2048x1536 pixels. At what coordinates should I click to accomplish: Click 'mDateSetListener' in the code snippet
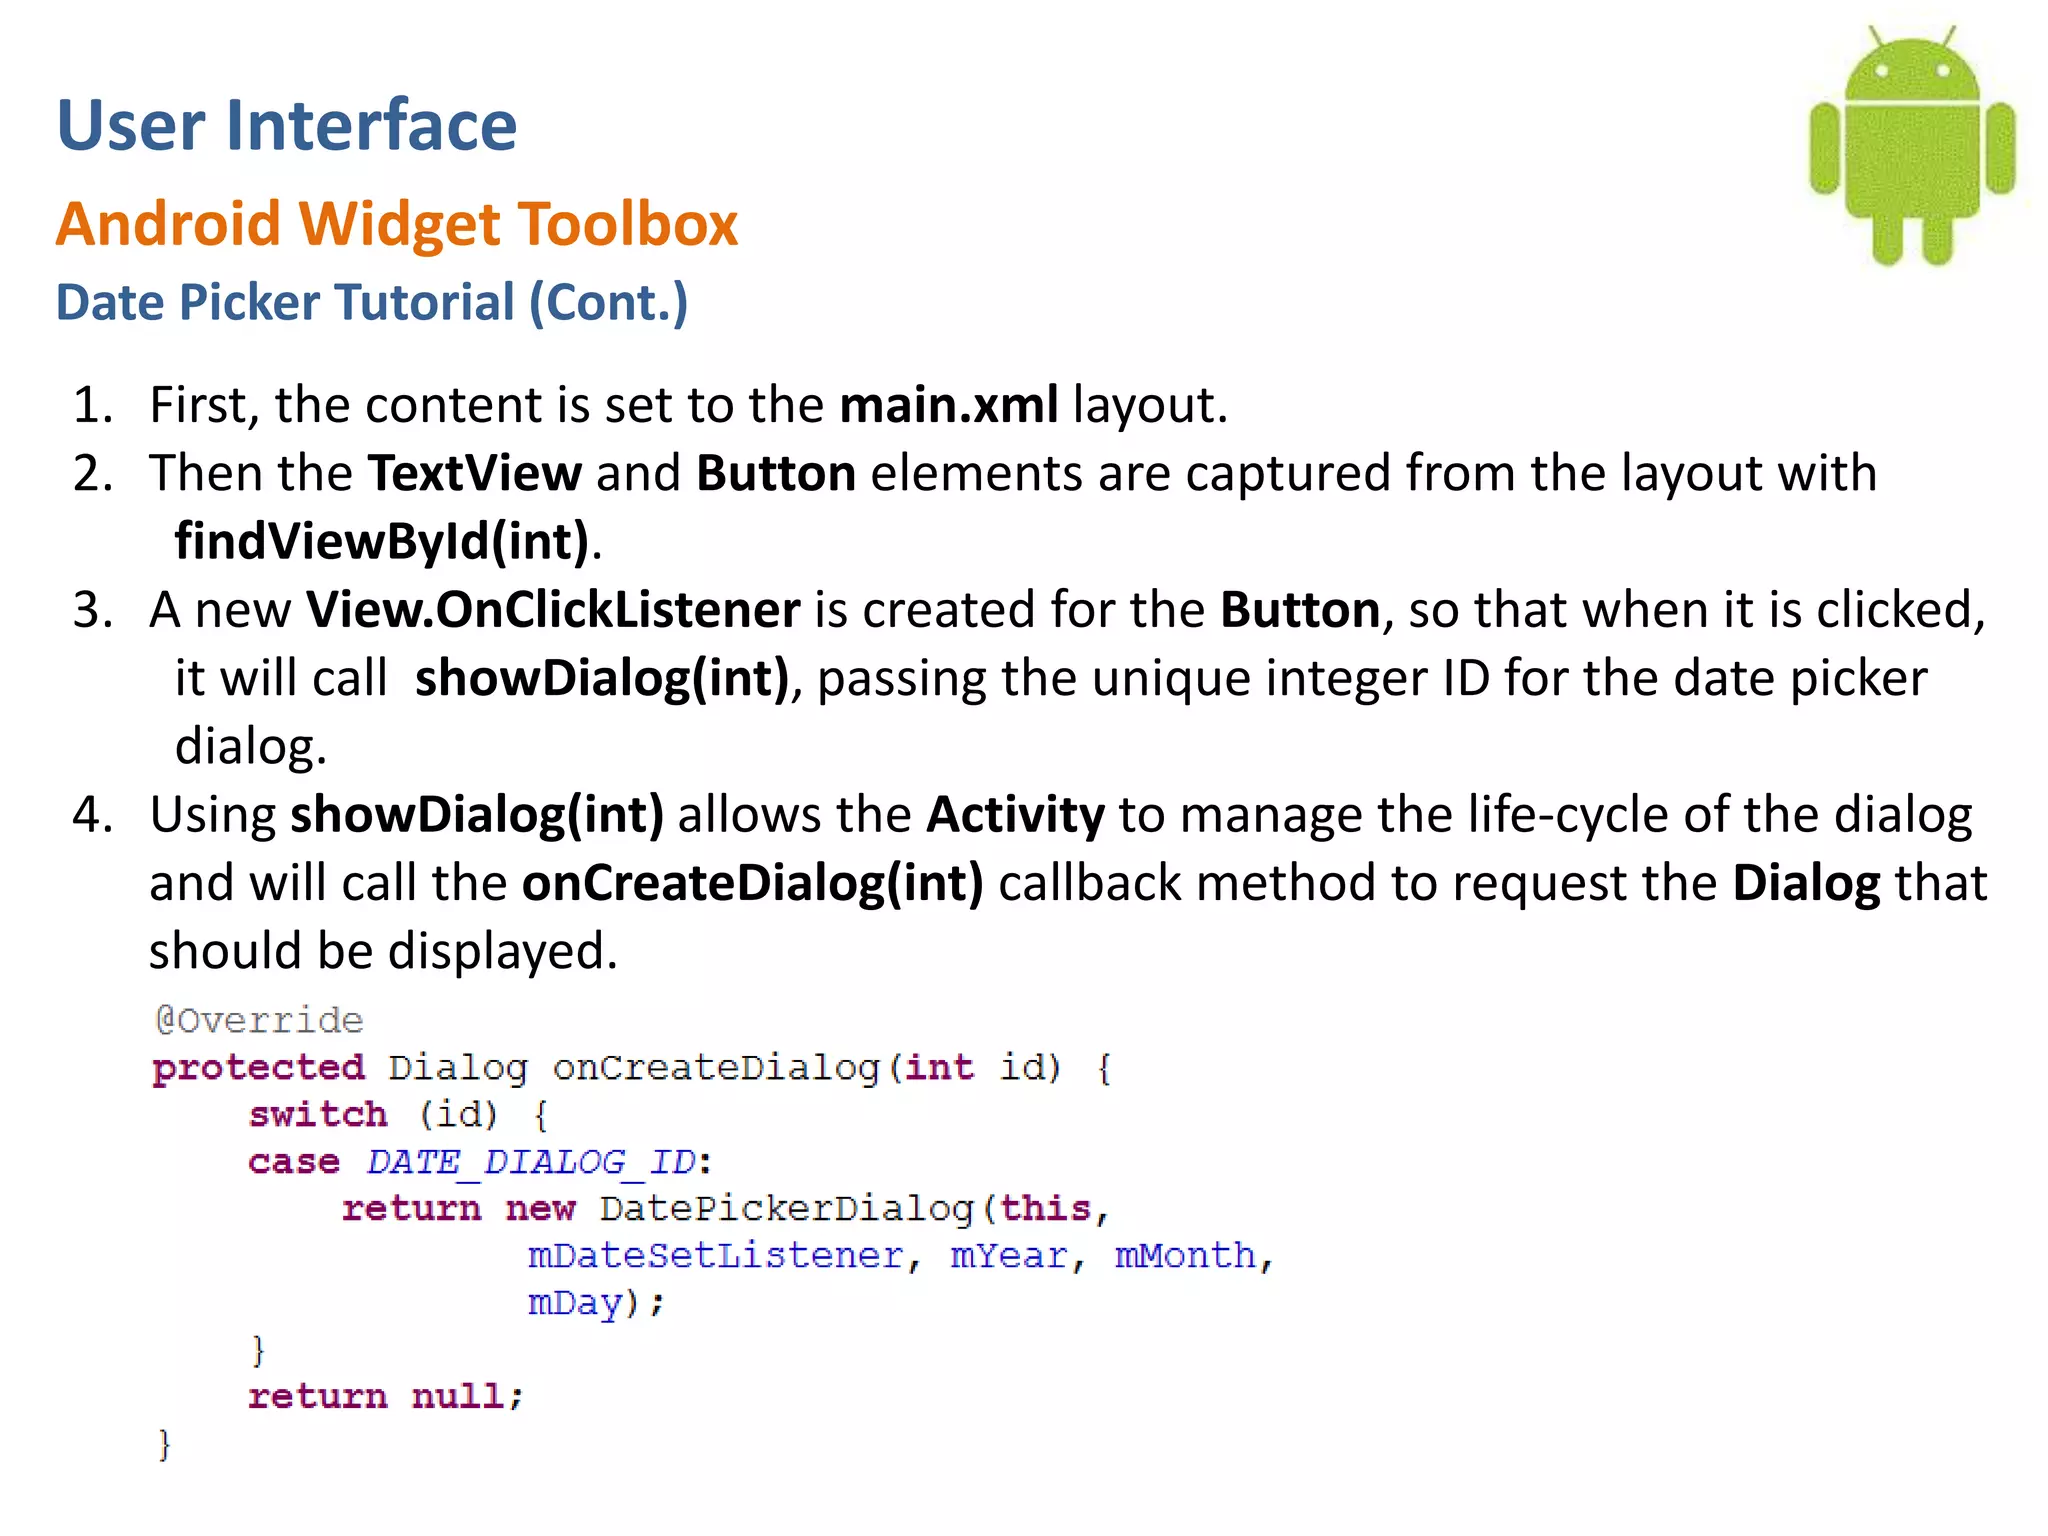tap(715, 1256)
